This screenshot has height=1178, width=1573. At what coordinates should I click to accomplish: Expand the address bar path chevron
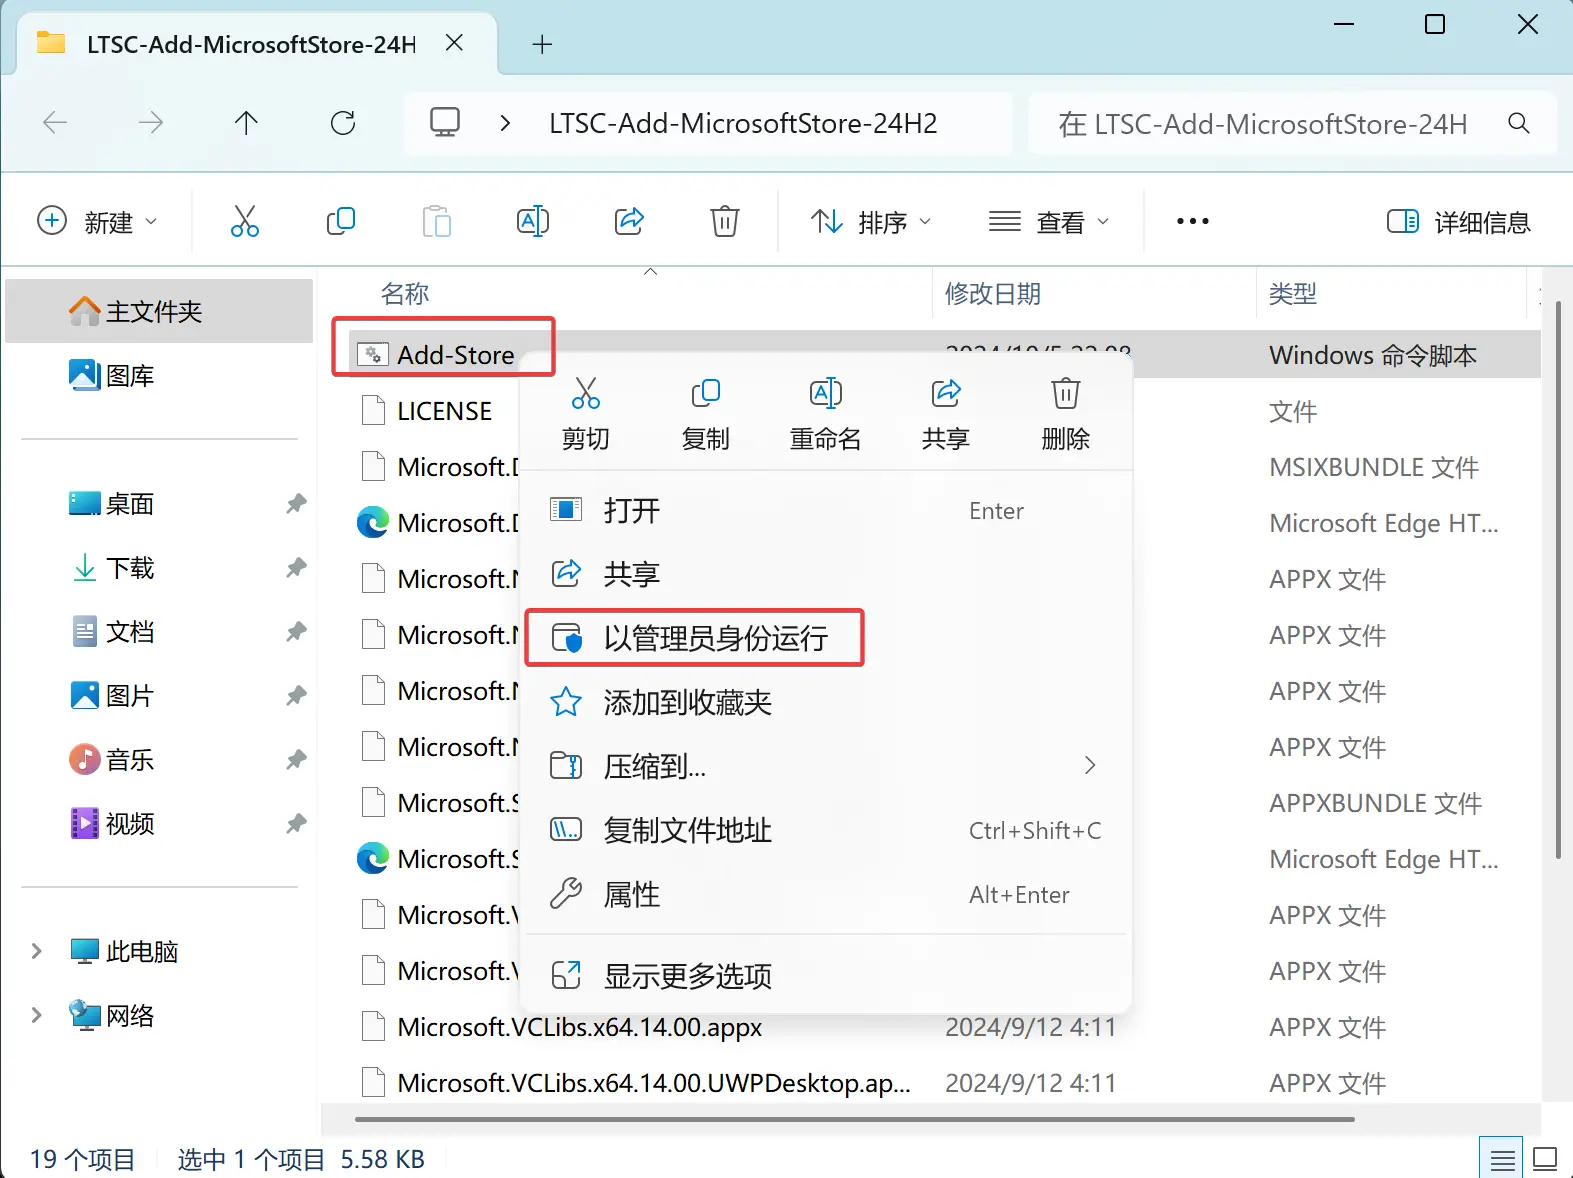pyautogui.click(x=505, y=123)
